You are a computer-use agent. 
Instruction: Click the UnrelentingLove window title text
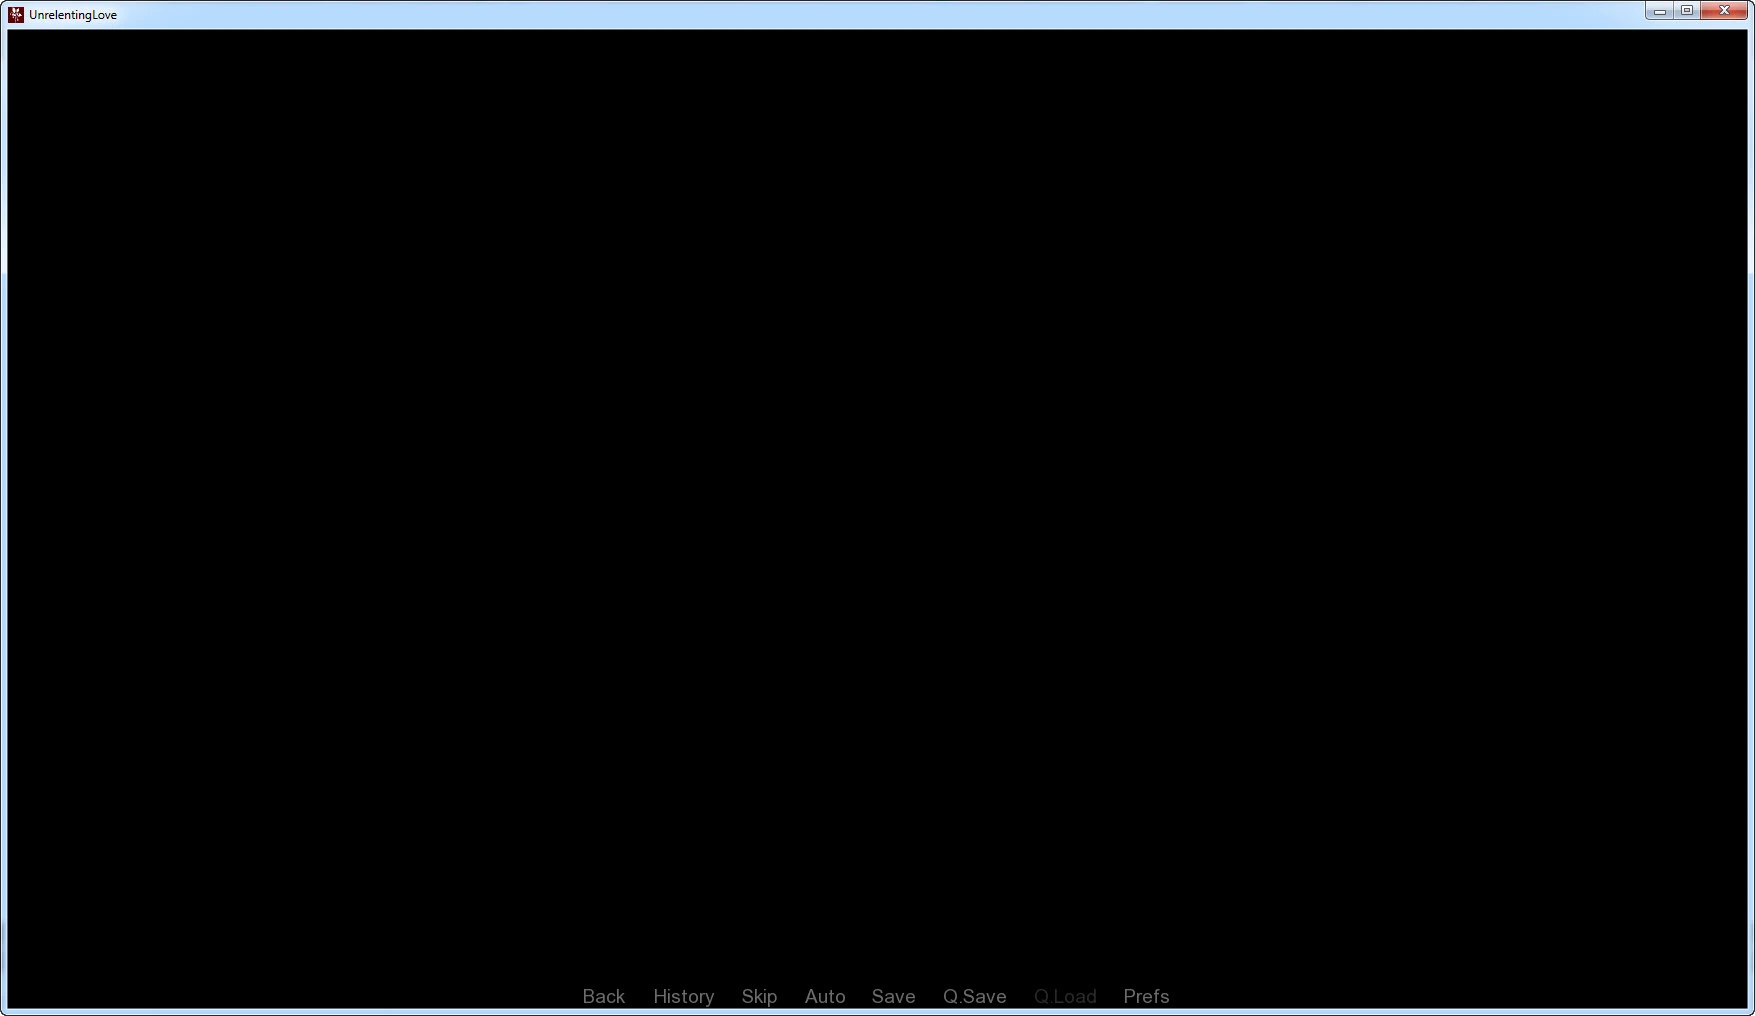point(73,15)
